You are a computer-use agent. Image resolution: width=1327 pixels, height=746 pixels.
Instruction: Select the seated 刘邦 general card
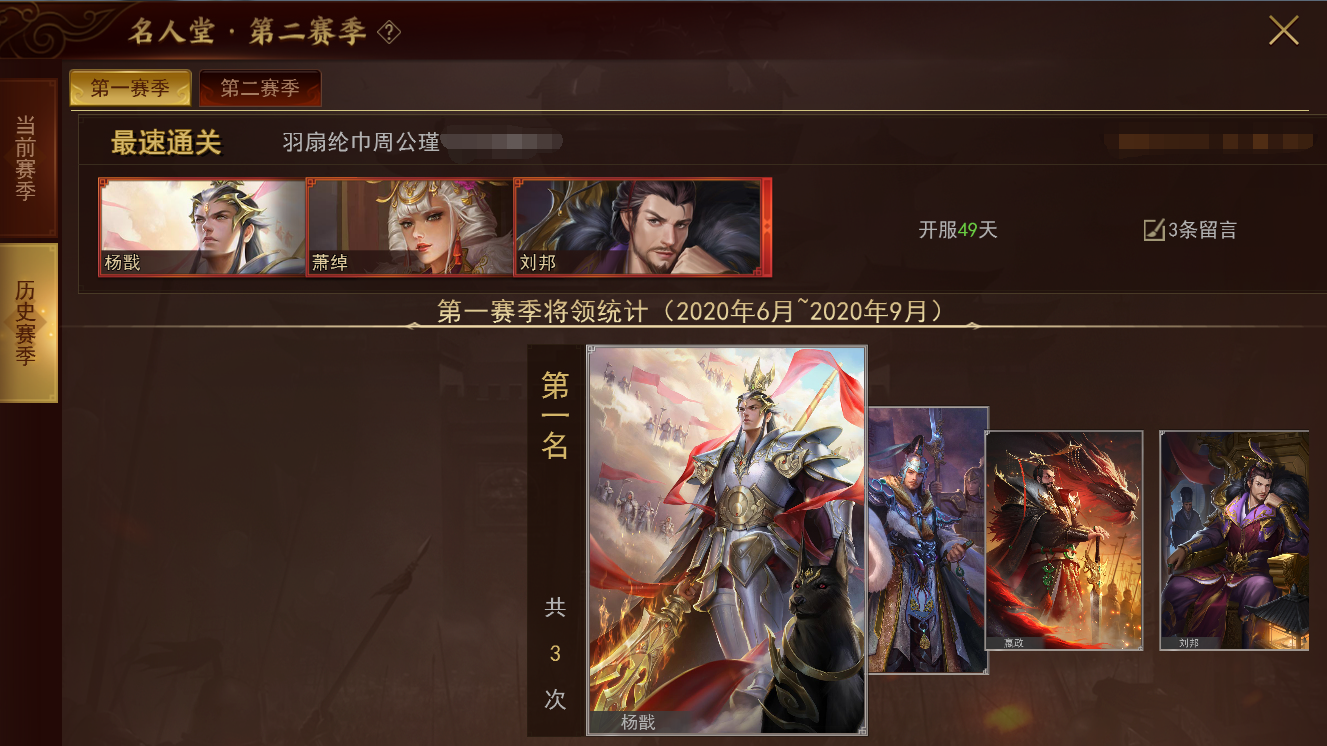pos(1234,540)
